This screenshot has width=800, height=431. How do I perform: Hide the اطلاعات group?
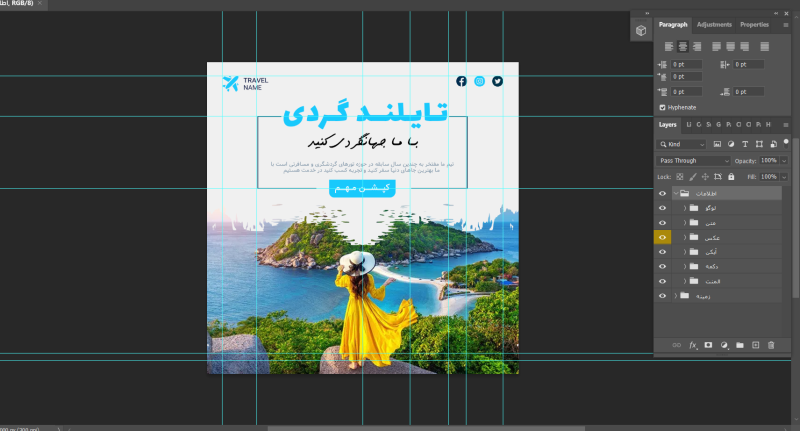662,193
